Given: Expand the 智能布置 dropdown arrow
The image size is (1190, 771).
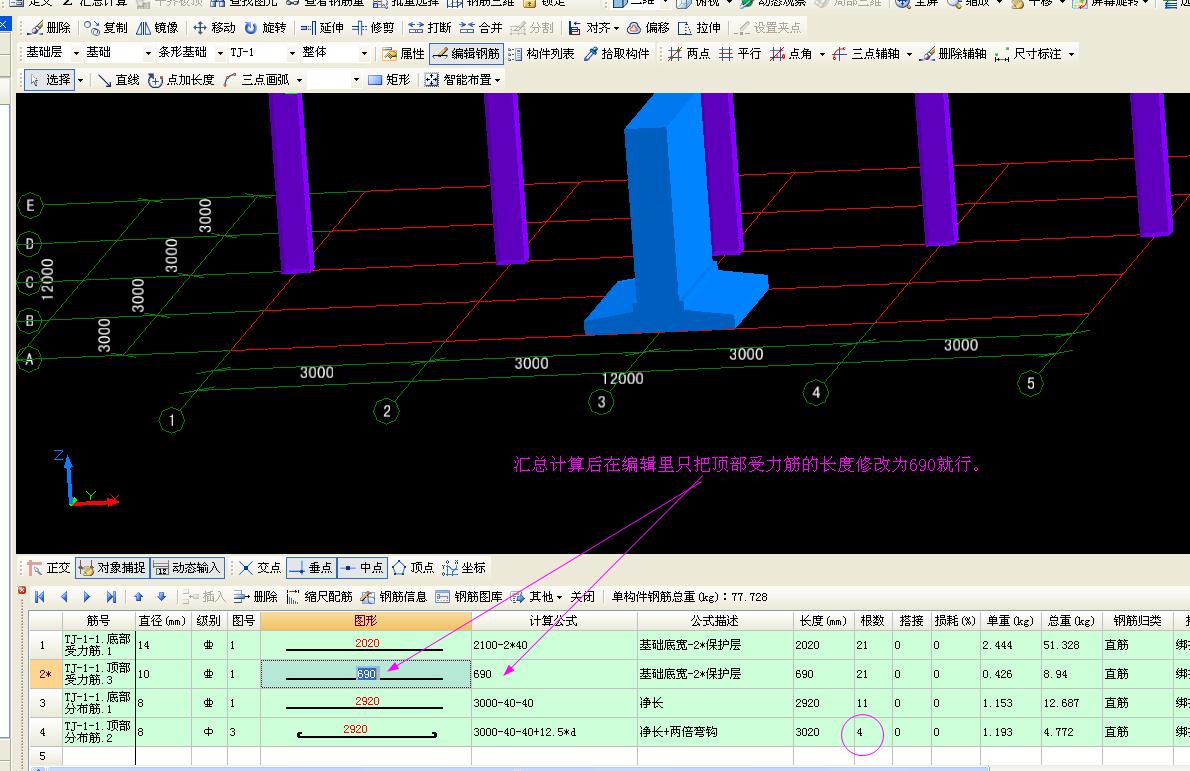Looking at the screenshot, I should (x=497, y=80).
